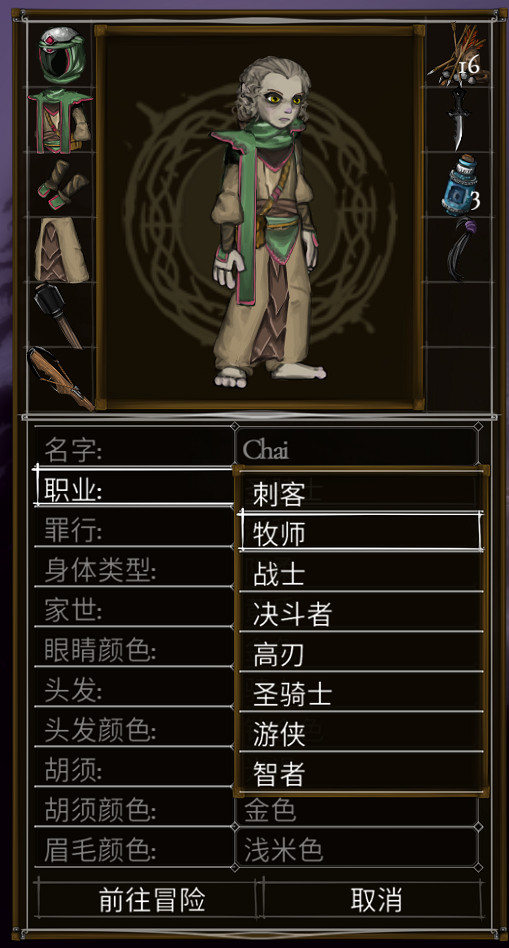This screenshot has height=948, width=509.
Task: Click the dagger item icon
Action: click(x=459, y=116)
